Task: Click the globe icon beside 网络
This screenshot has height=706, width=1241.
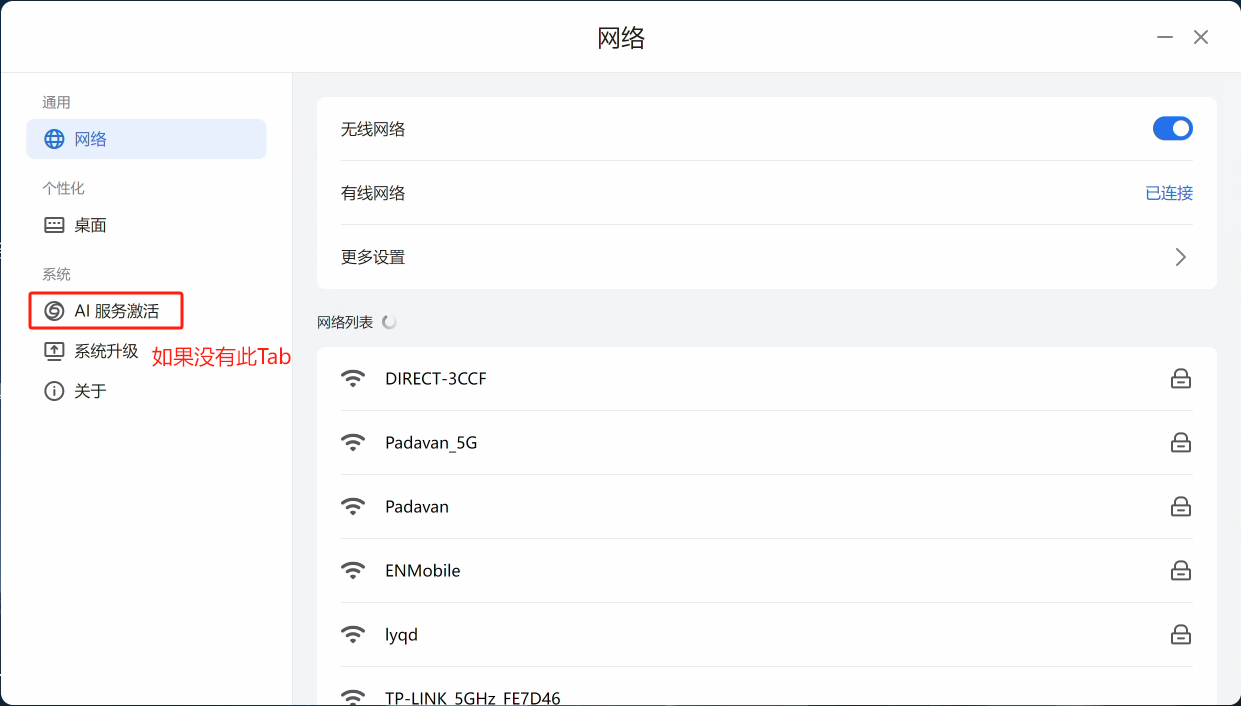Action: [54, 139]
